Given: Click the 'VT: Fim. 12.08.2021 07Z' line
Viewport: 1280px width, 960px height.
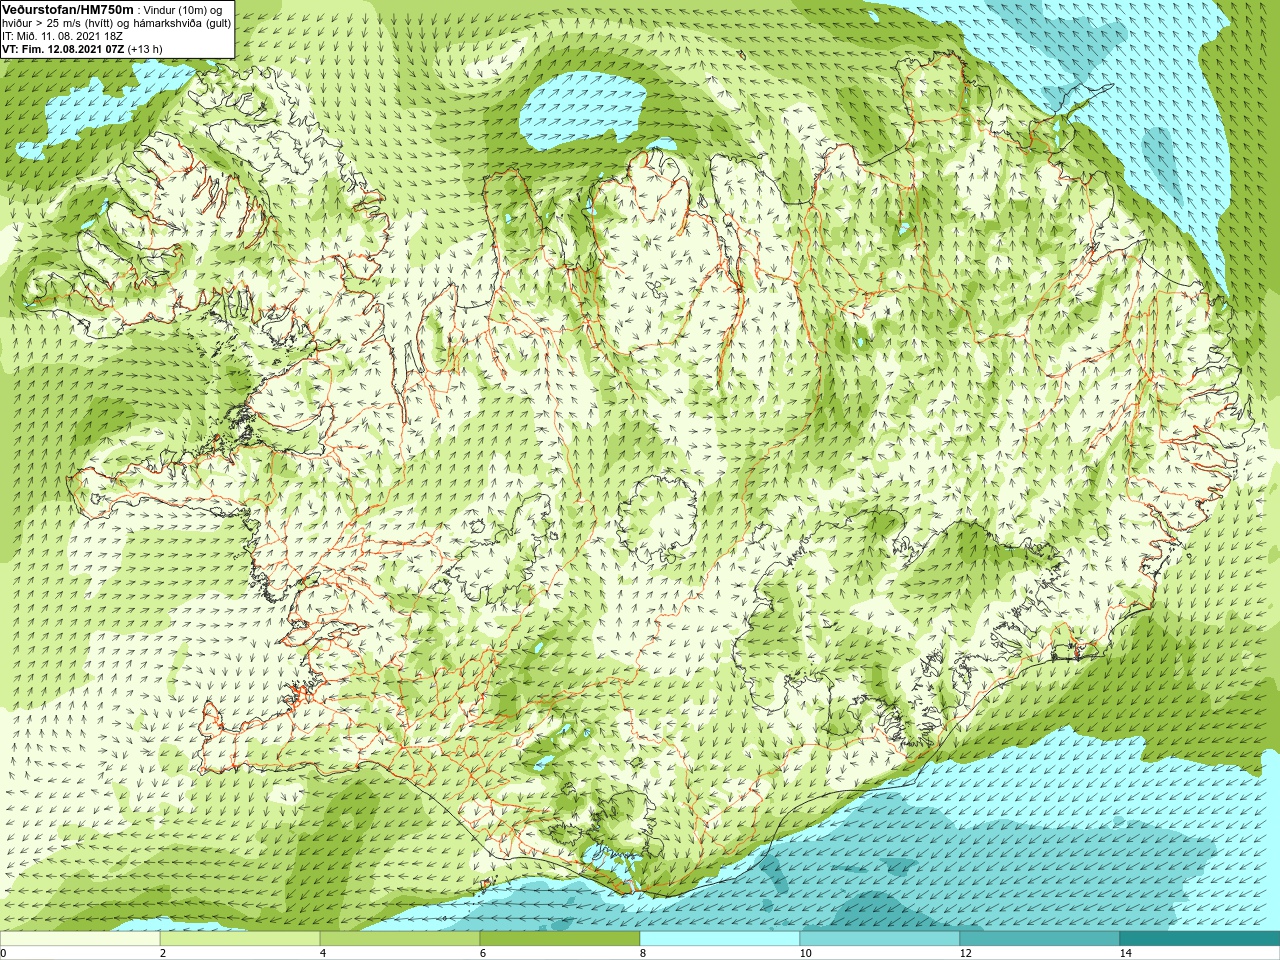Looking at the screenshot, I should pos(63,49).
